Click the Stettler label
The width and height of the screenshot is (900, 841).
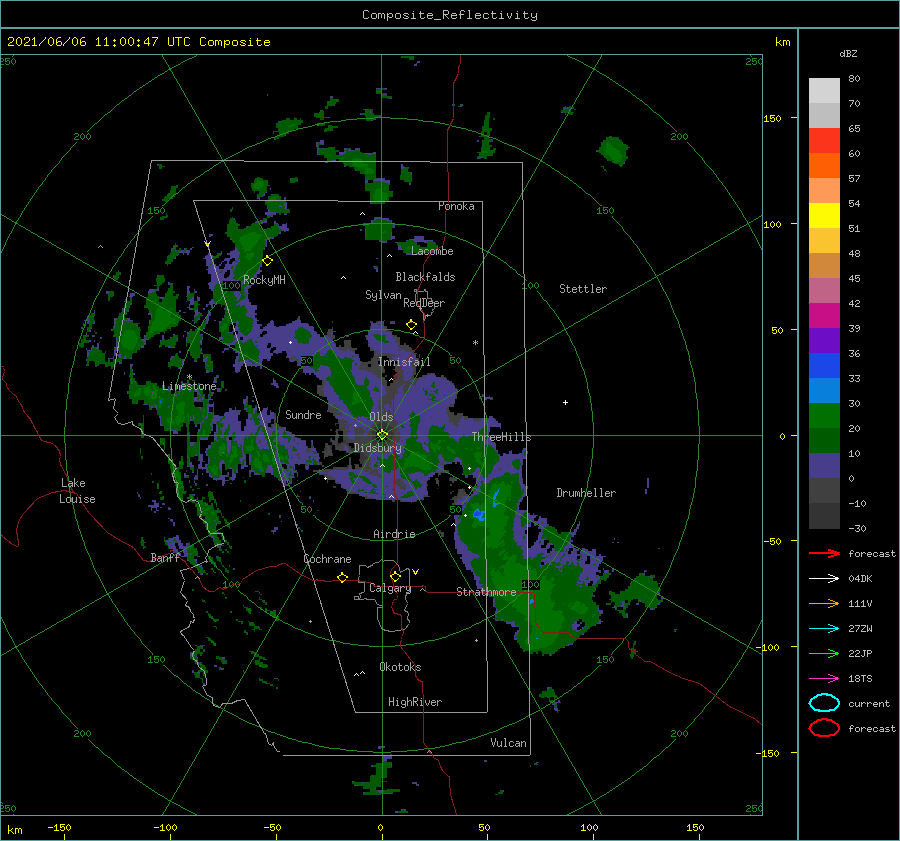point(583,289)
